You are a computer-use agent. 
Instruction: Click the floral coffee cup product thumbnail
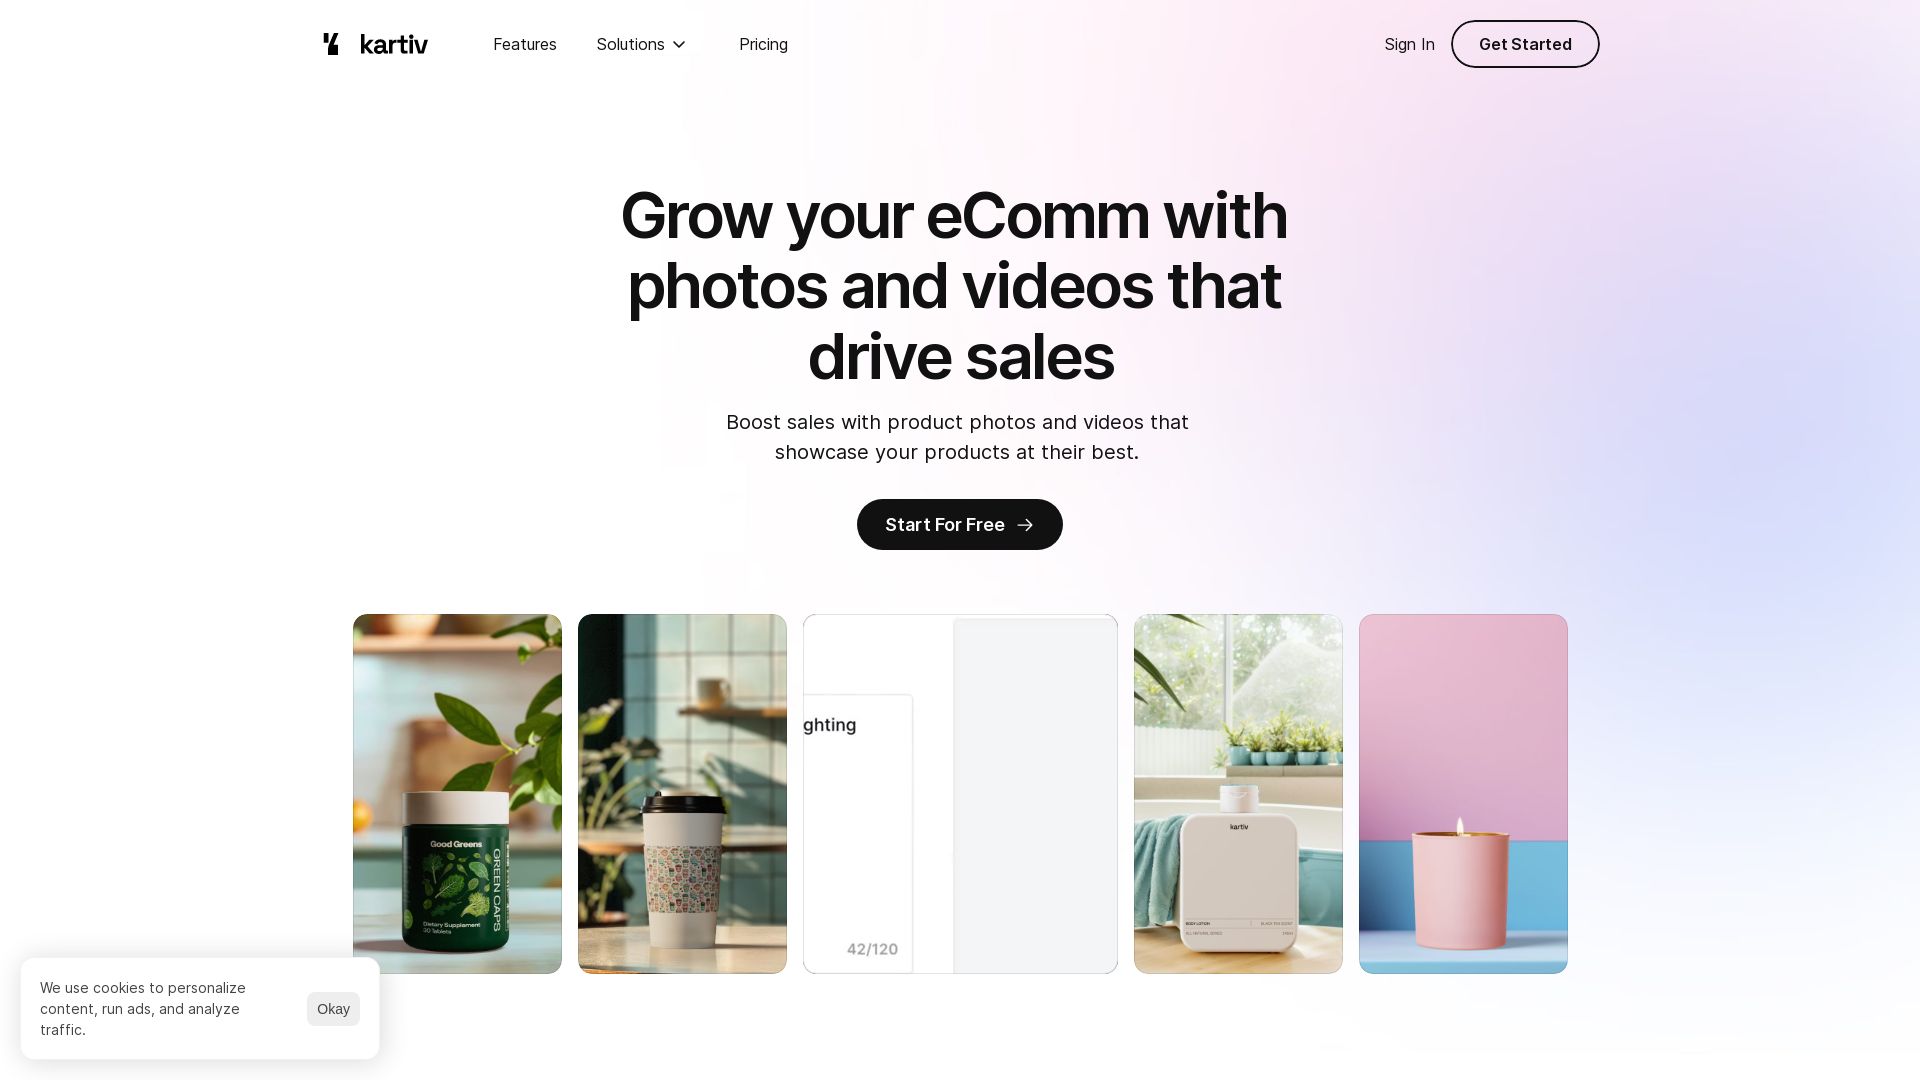click(682, 793)
